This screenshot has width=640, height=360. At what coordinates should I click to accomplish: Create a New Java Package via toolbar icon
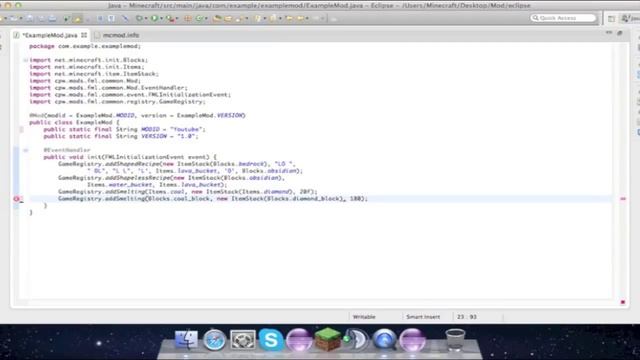[x=188, y=18]
